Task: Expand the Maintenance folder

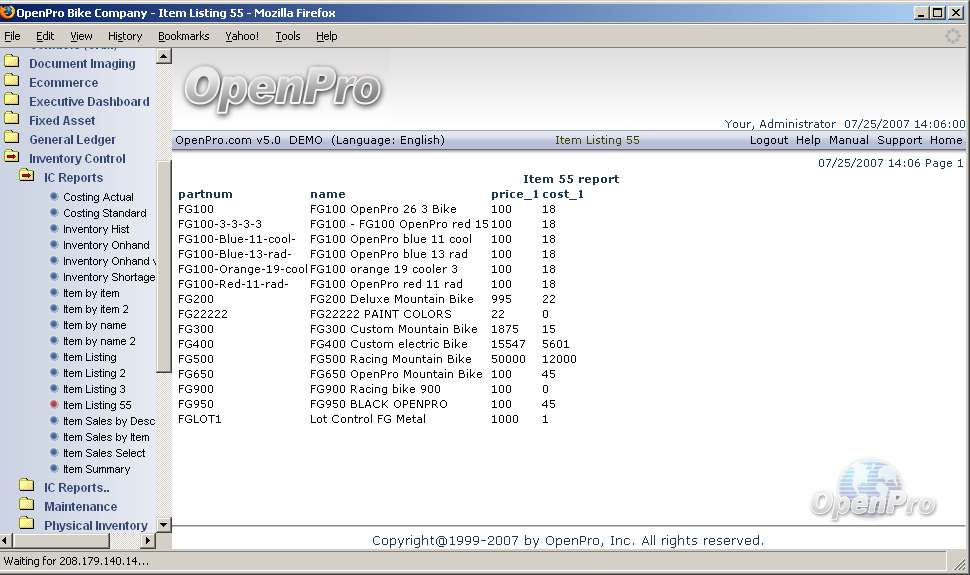Action: coord(27,506)
